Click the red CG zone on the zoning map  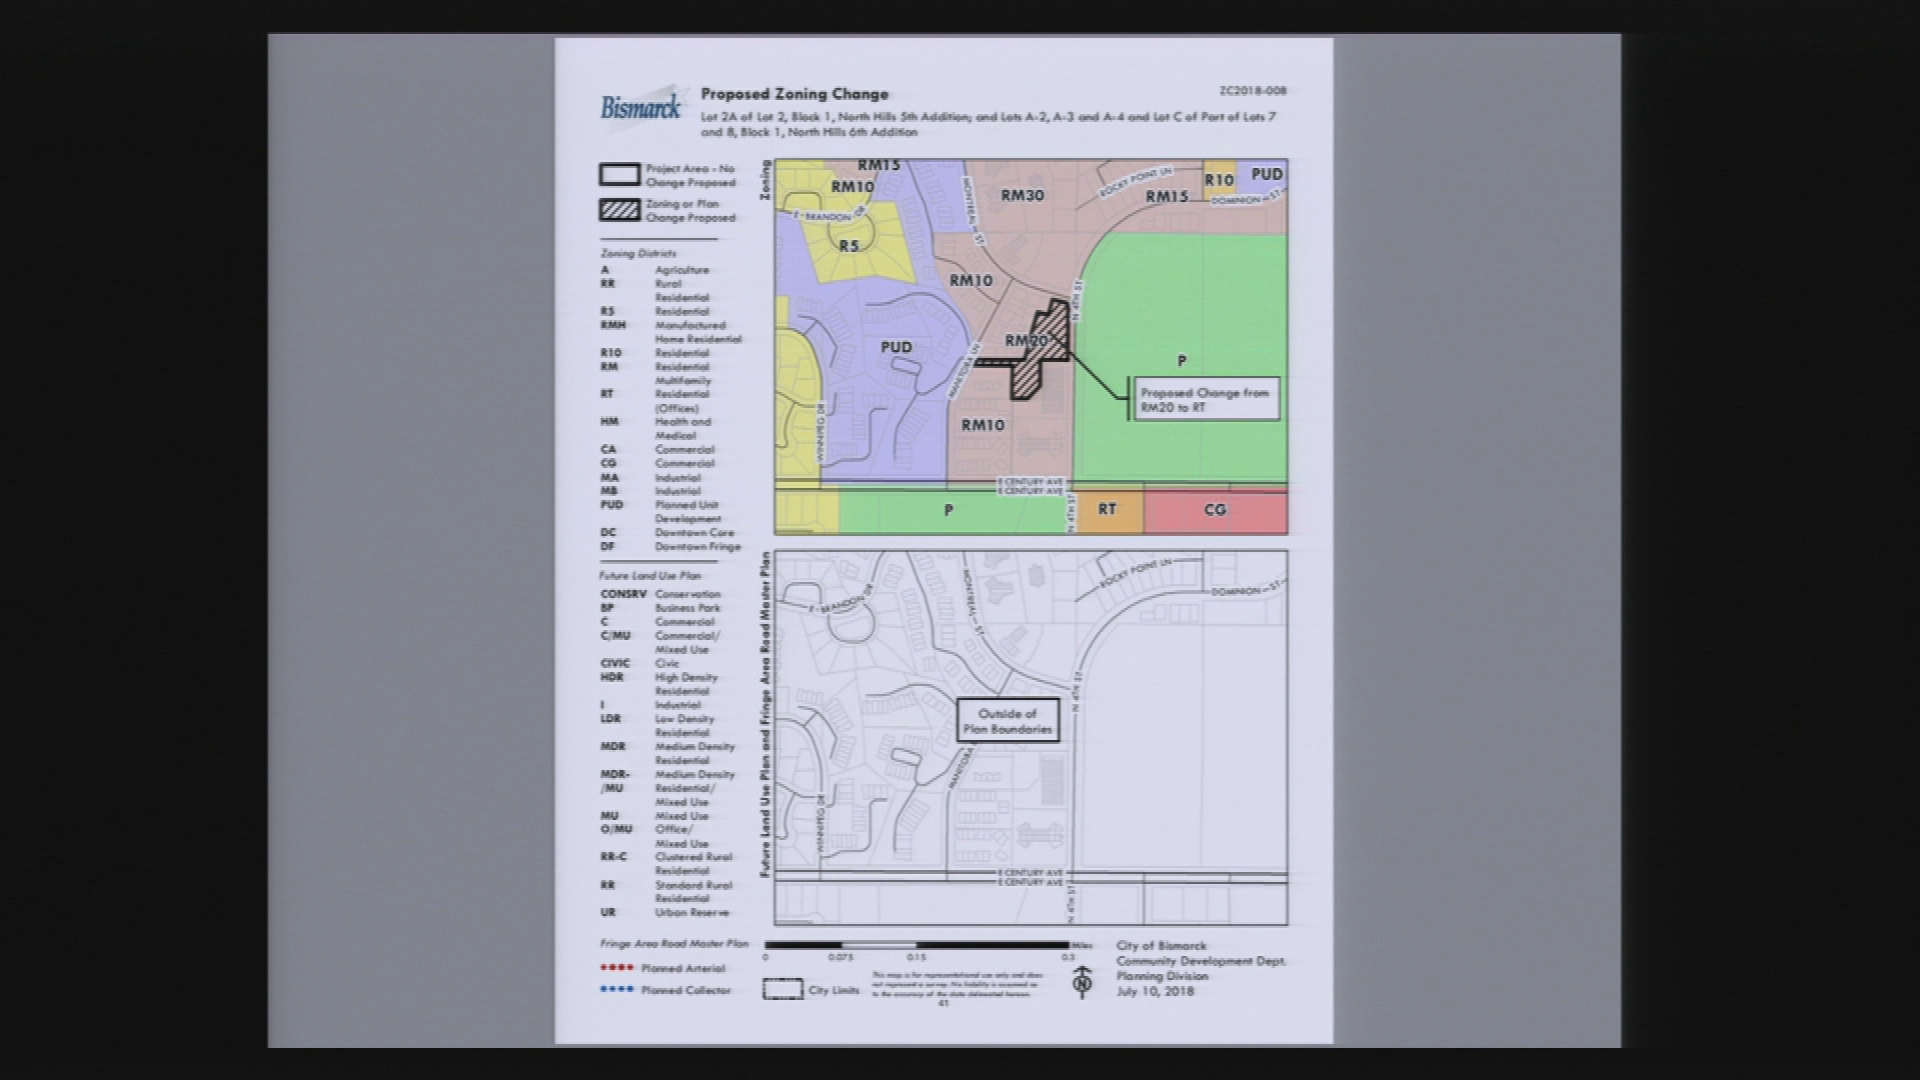(x=1215, y=511)
